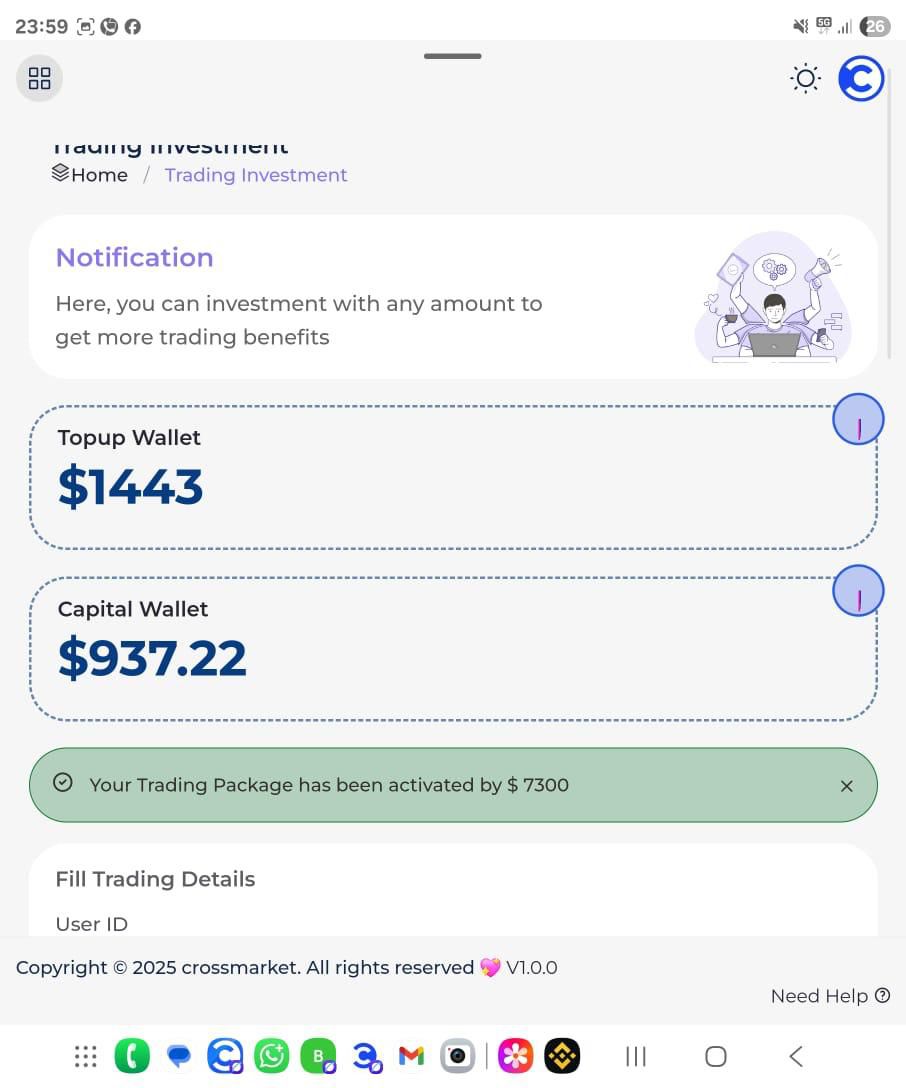Launch the Binance app icon
906x1088 pixels.
(x=562, y=1056)
